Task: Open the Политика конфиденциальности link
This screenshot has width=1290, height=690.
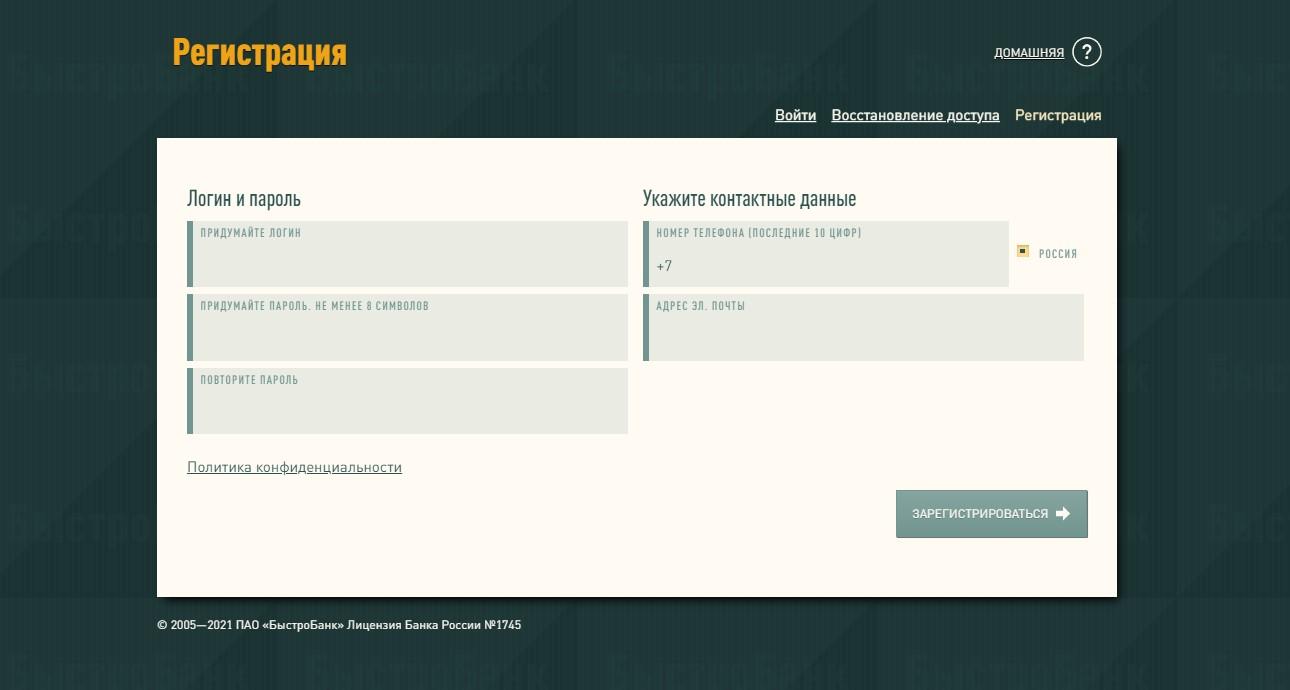Action: tap(295, 467)
